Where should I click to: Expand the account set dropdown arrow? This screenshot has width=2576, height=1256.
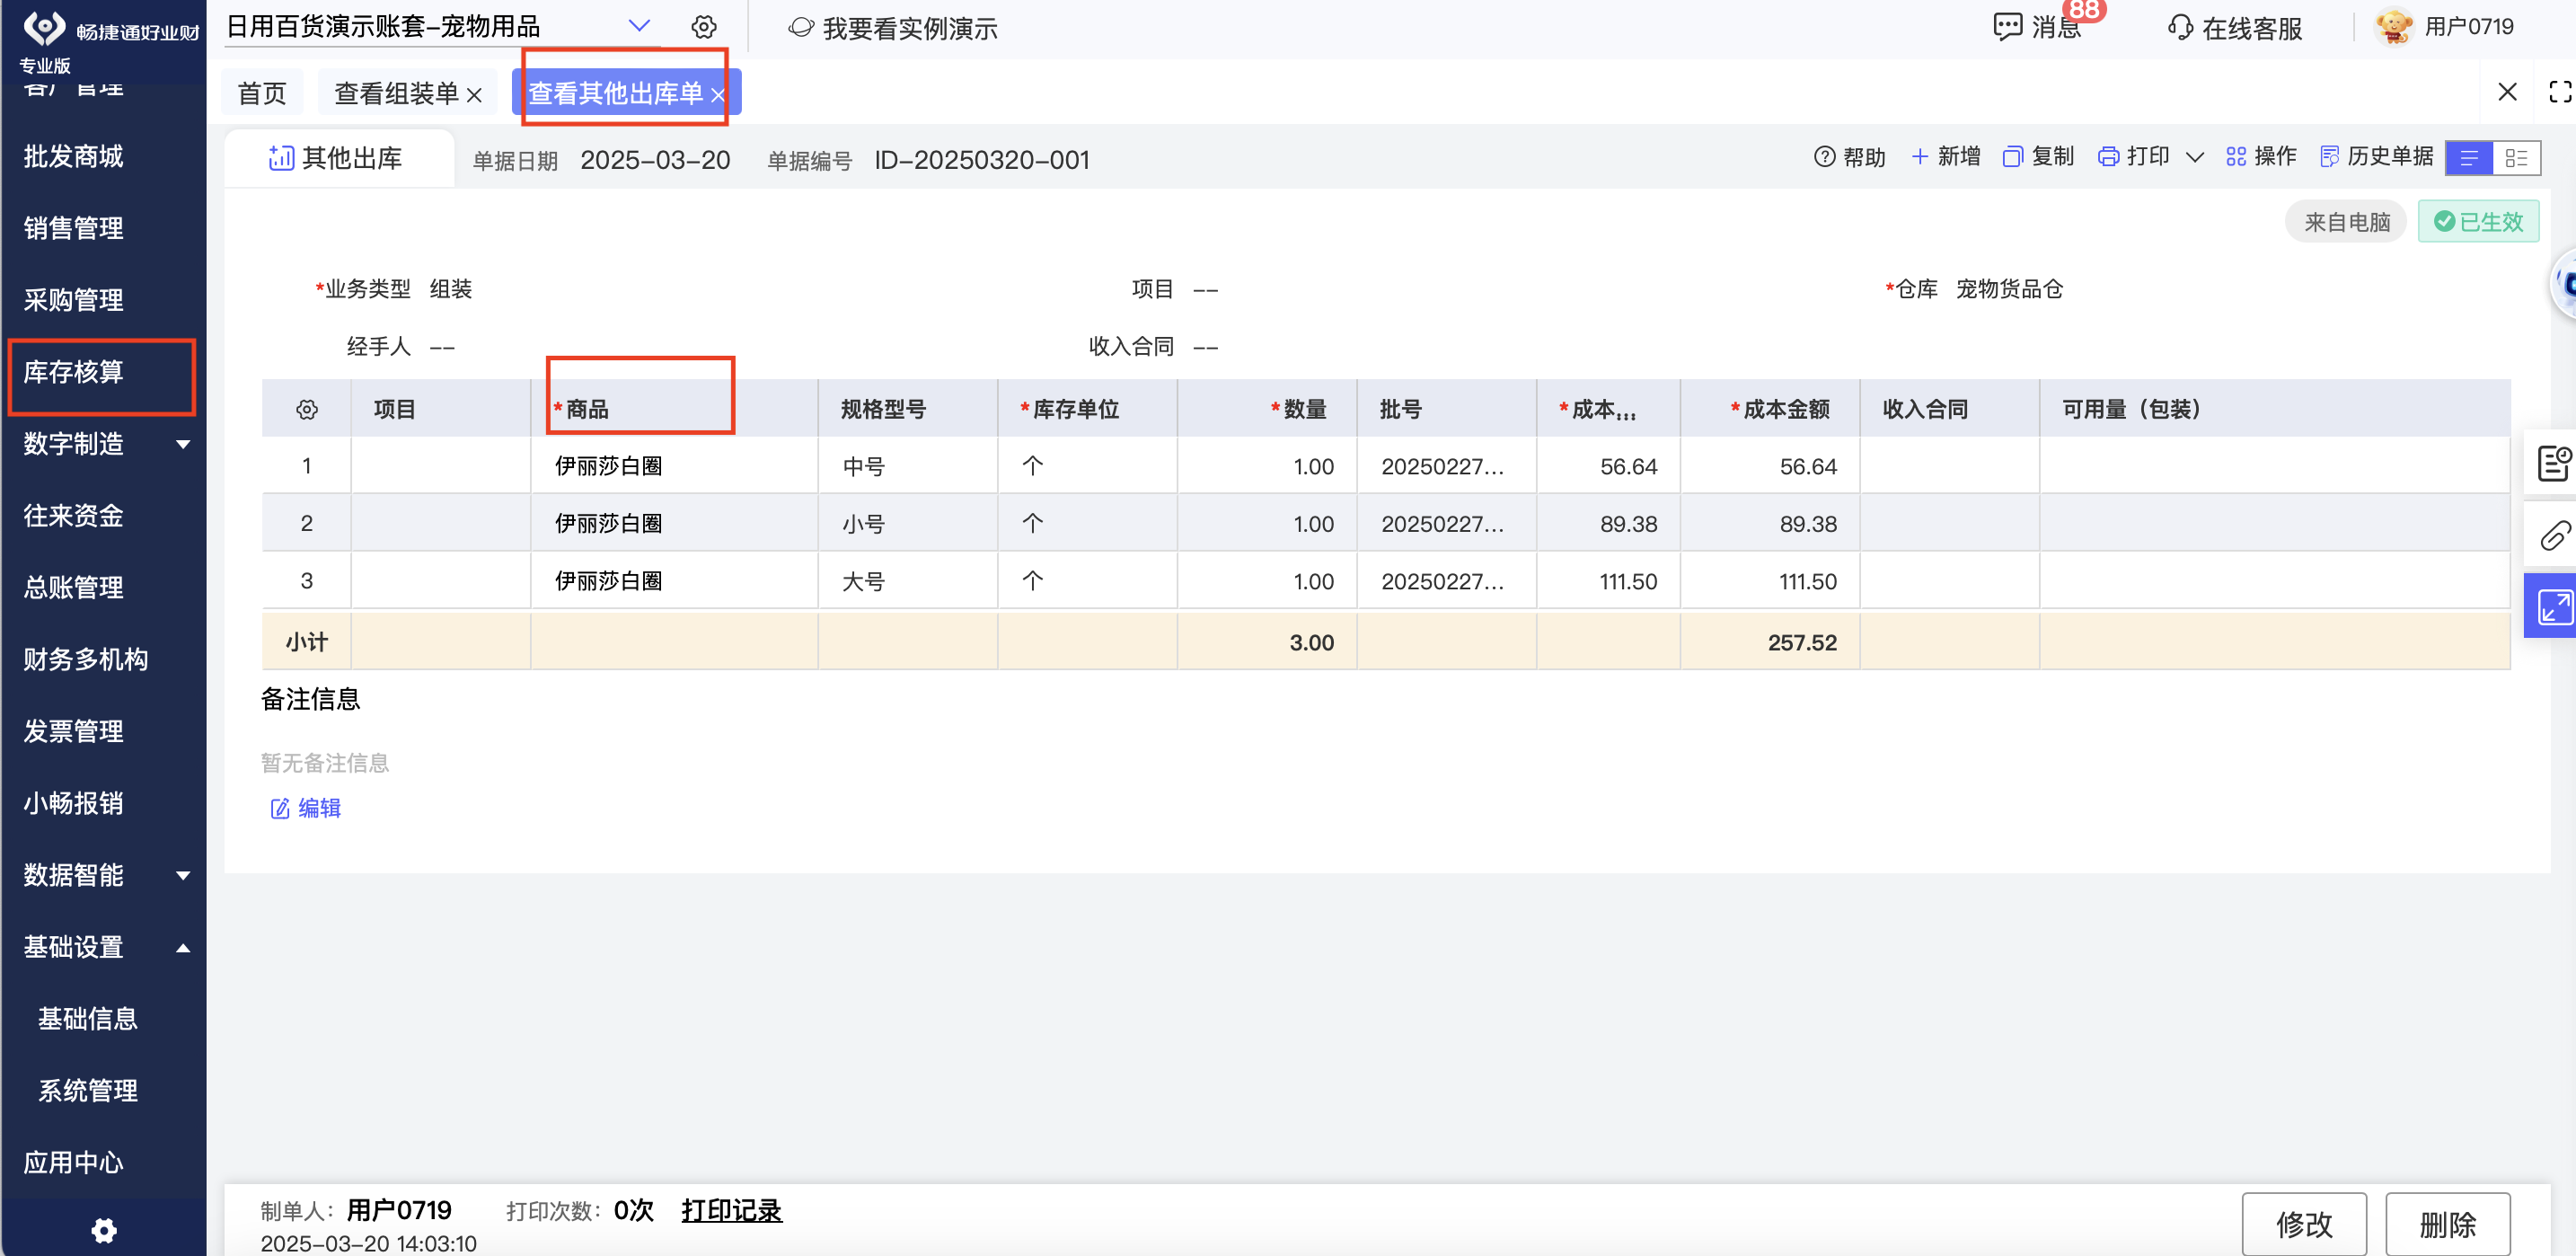point(639,26)
